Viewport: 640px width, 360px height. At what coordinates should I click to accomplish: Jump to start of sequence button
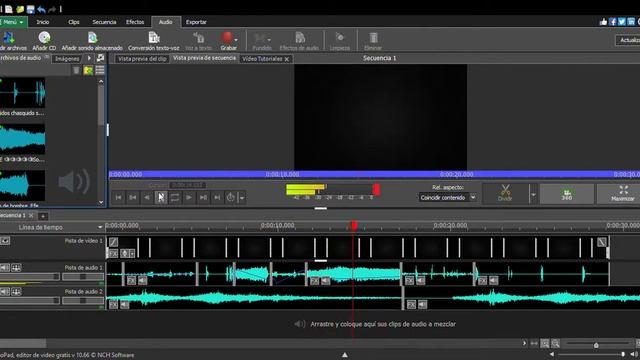coord(118,198)
